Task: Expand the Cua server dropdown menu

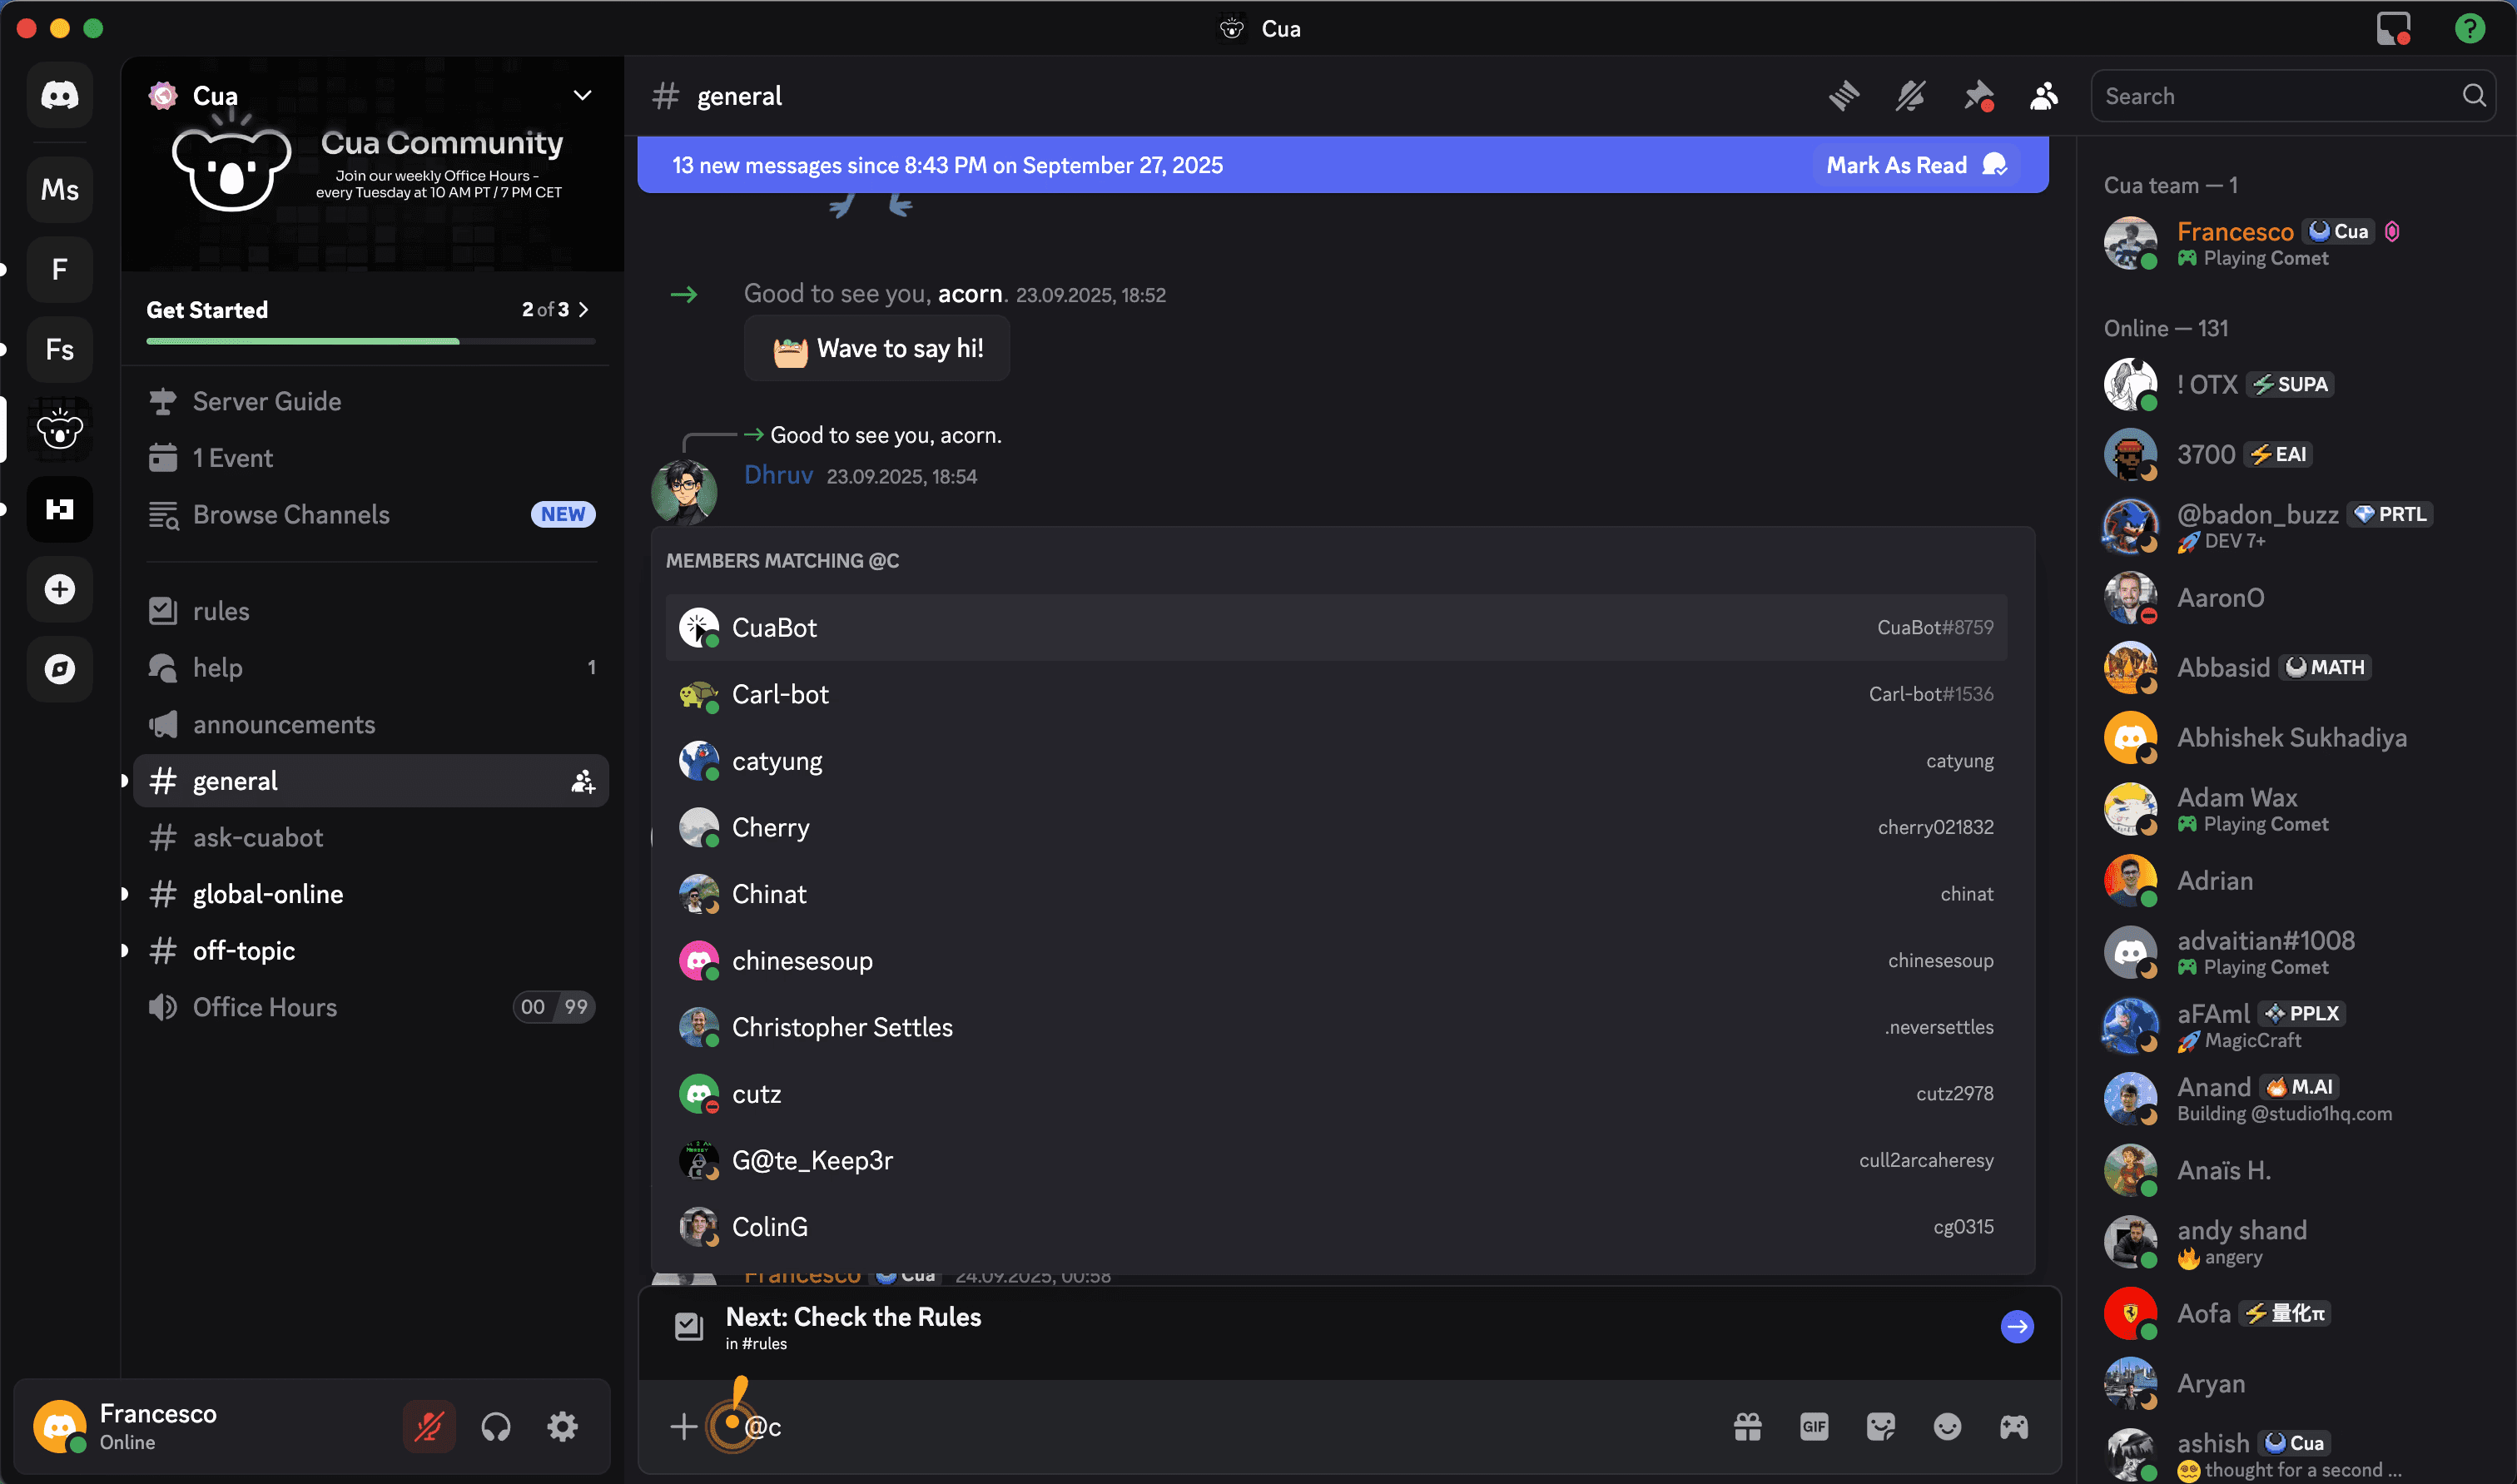Action: pos(582,96)
